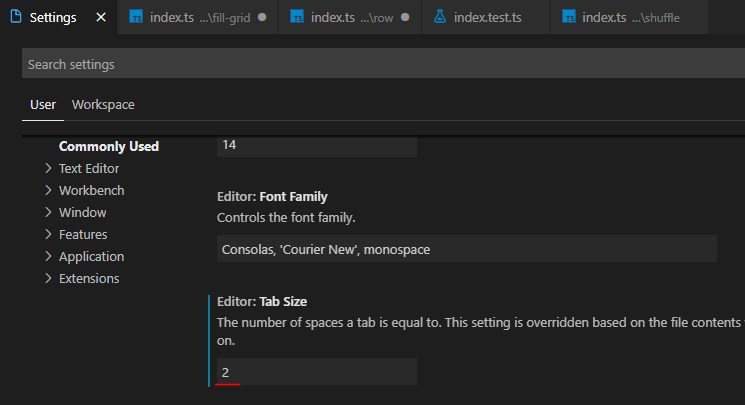This screenshot has width=745, height=405.
Task: Select Text Editor category label
Action: tap(89, 168)
